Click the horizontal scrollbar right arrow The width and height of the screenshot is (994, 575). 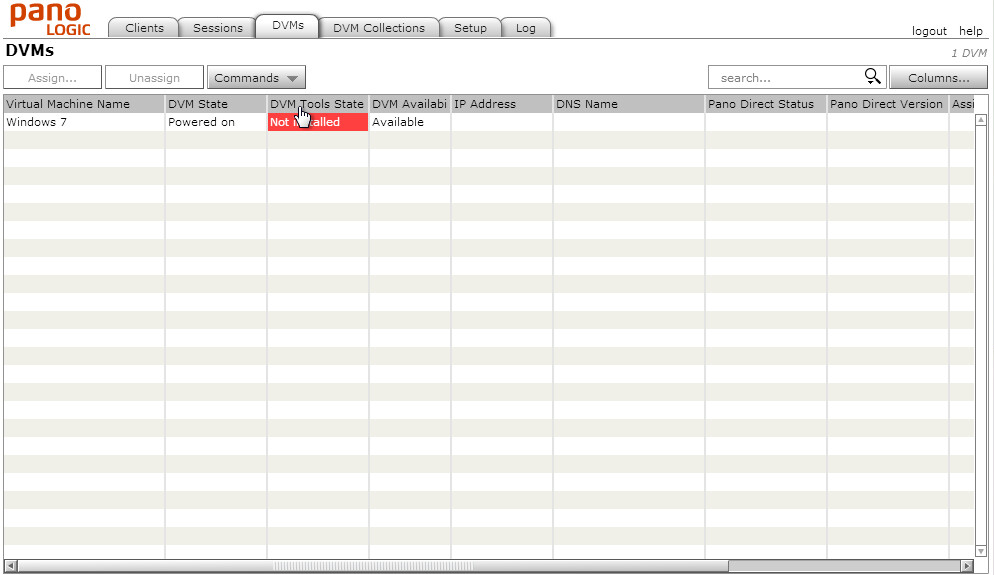[967, 565]
